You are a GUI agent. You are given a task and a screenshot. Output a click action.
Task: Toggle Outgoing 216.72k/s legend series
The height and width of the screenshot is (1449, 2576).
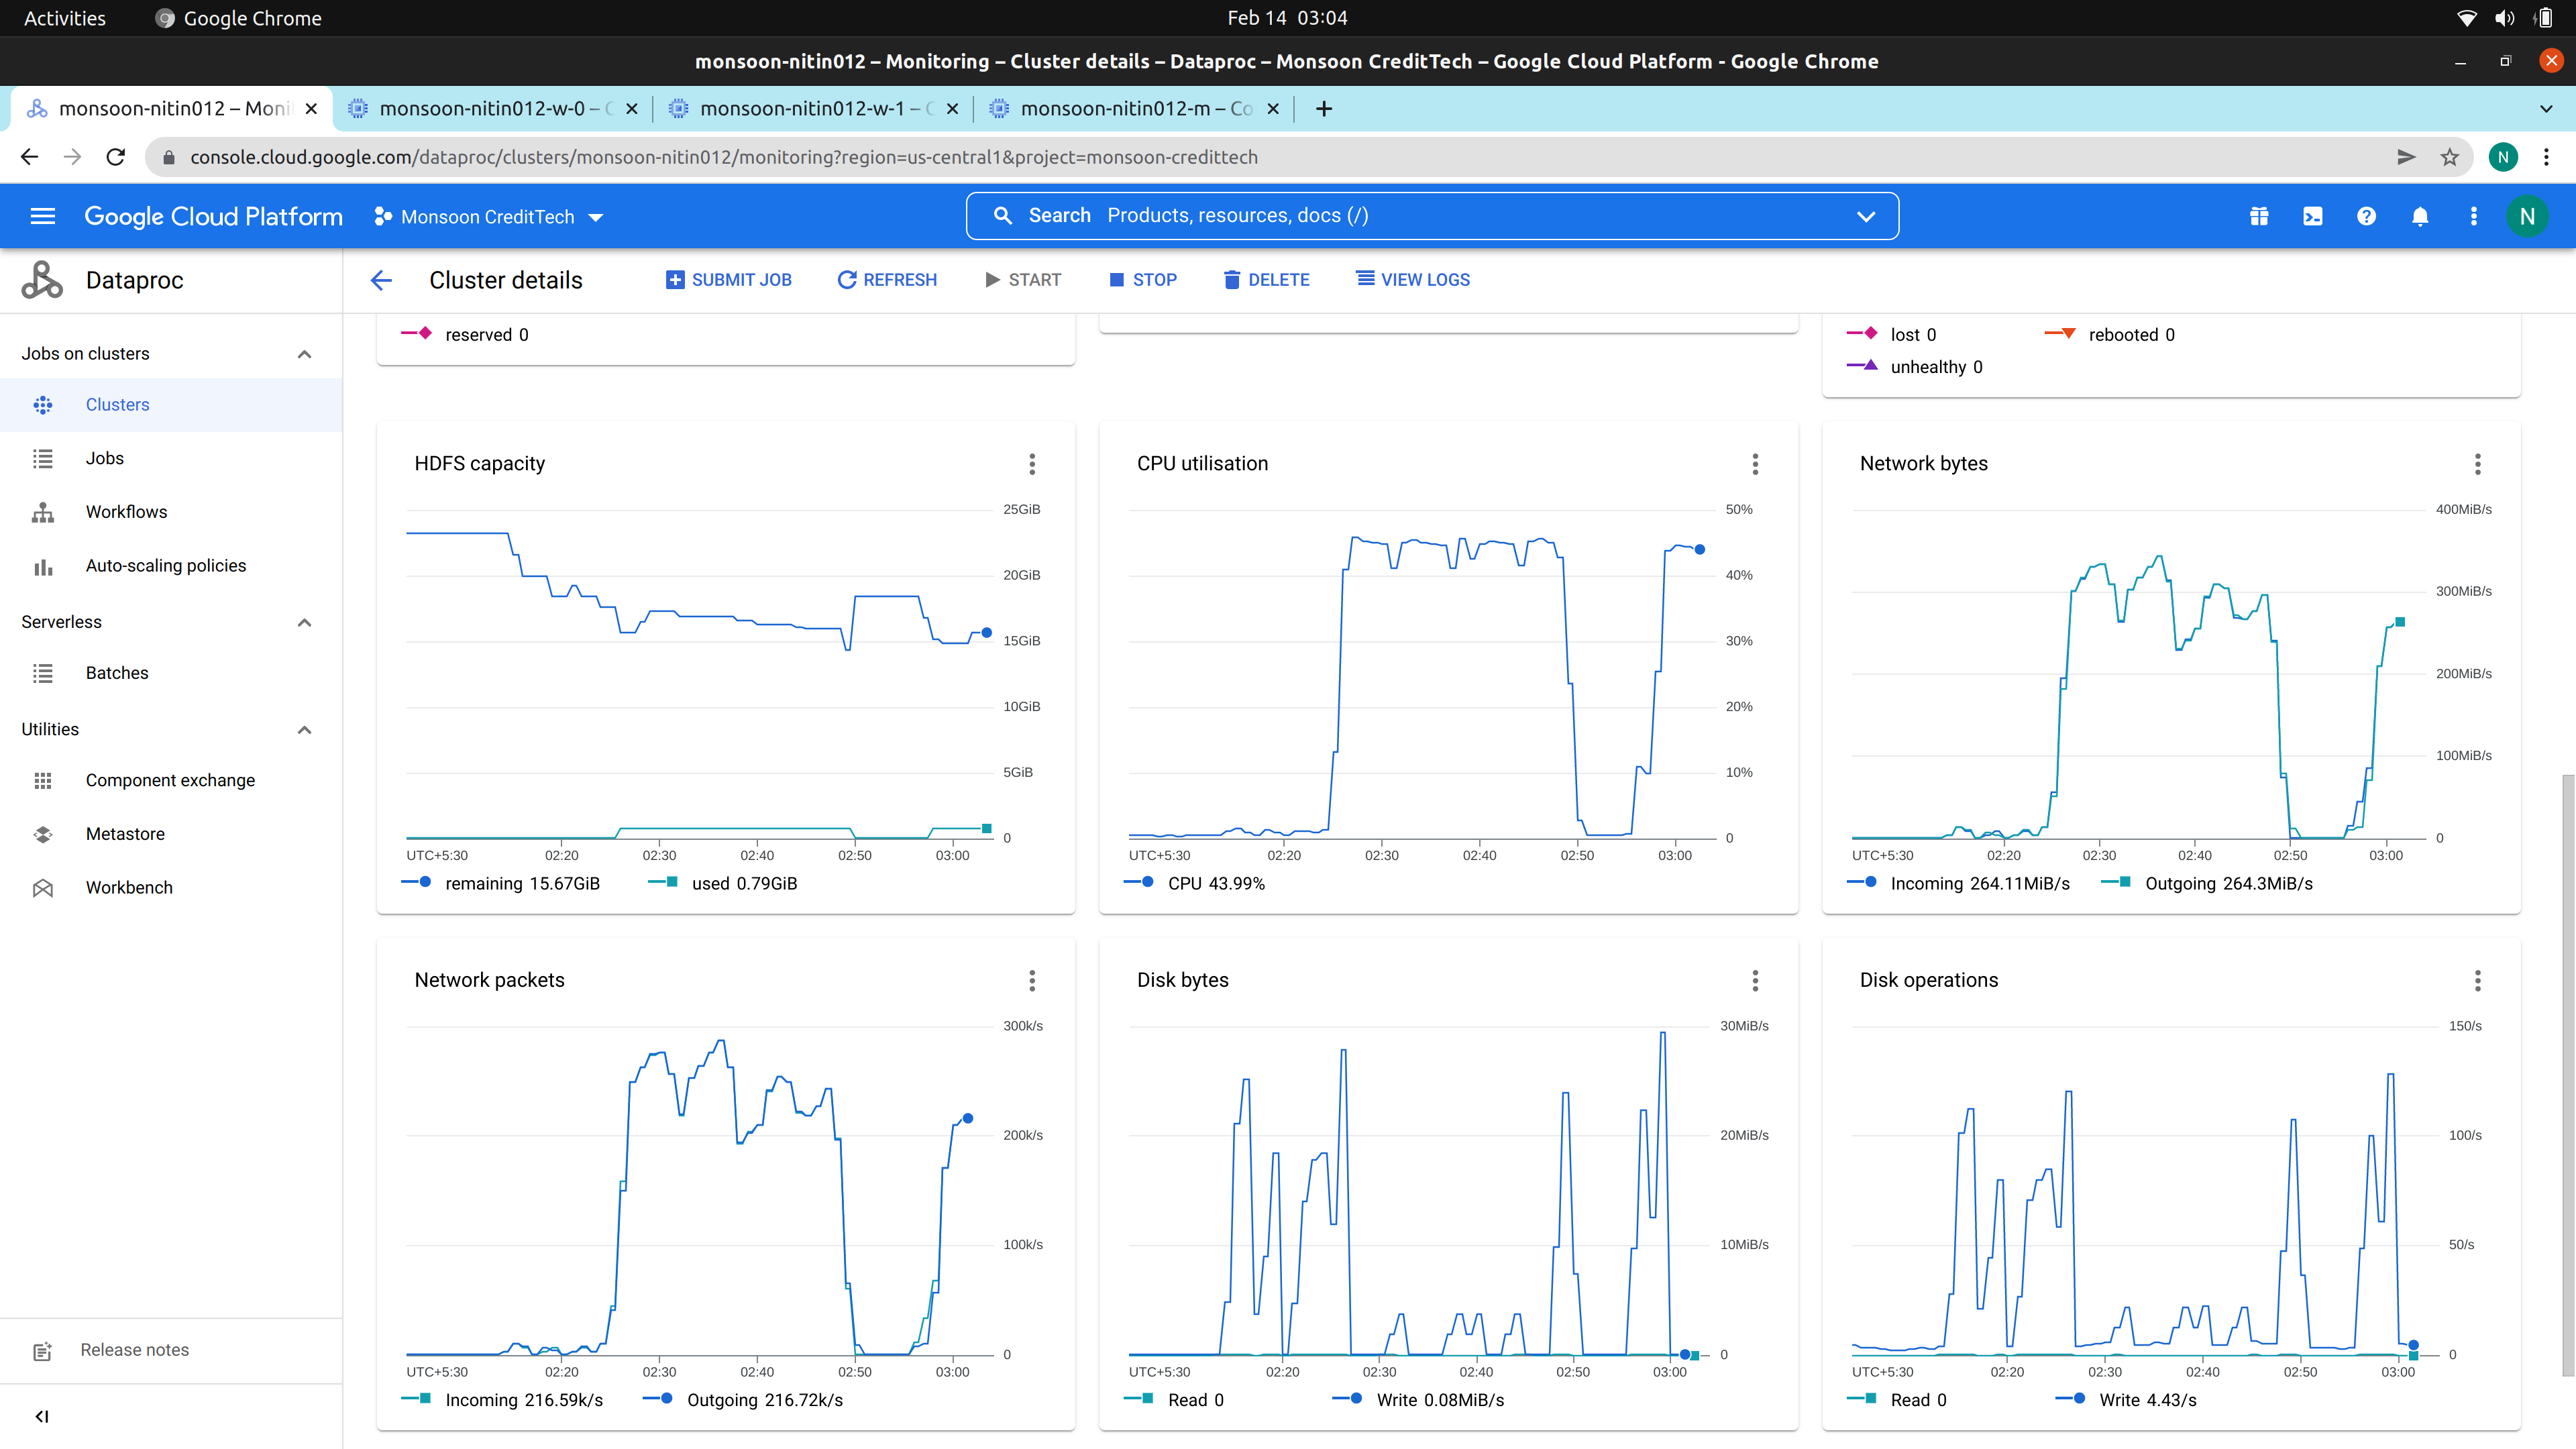click(743, 1401)
